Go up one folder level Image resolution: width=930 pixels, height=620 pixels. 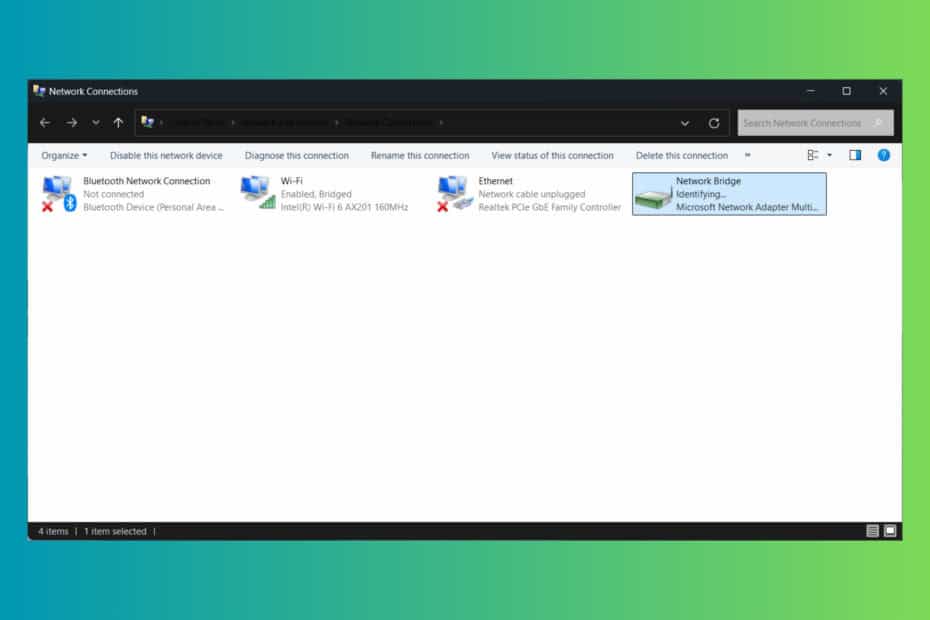pyautogui.click(x=118, y=123)
